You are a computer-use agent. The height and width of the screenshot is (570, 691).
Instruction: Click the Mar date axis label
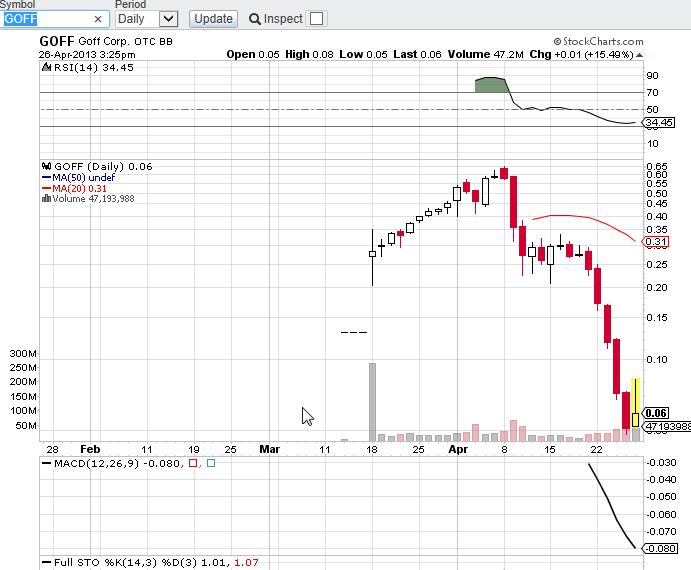(269, 449)
